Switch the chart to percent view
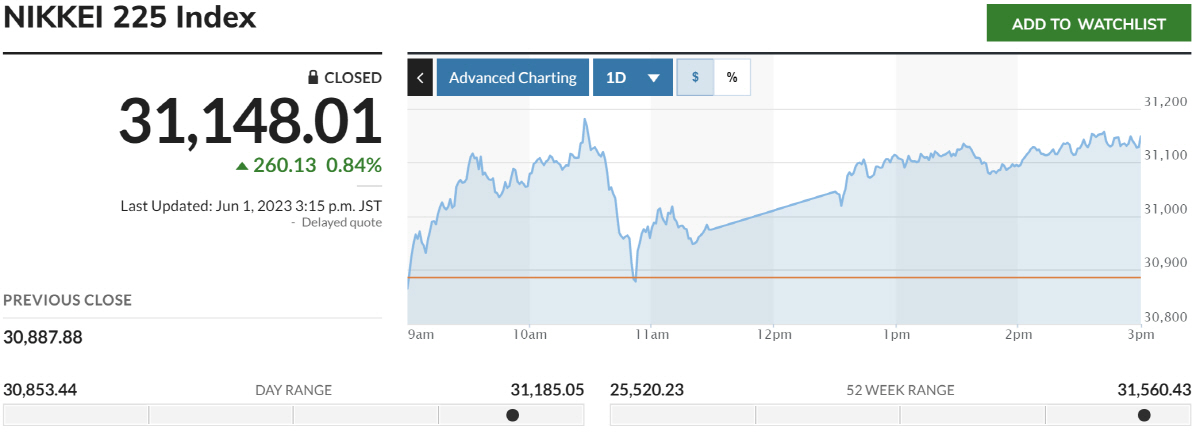Image resolution: width=1200 pixels, height=443 pixels. click(732, 77)
